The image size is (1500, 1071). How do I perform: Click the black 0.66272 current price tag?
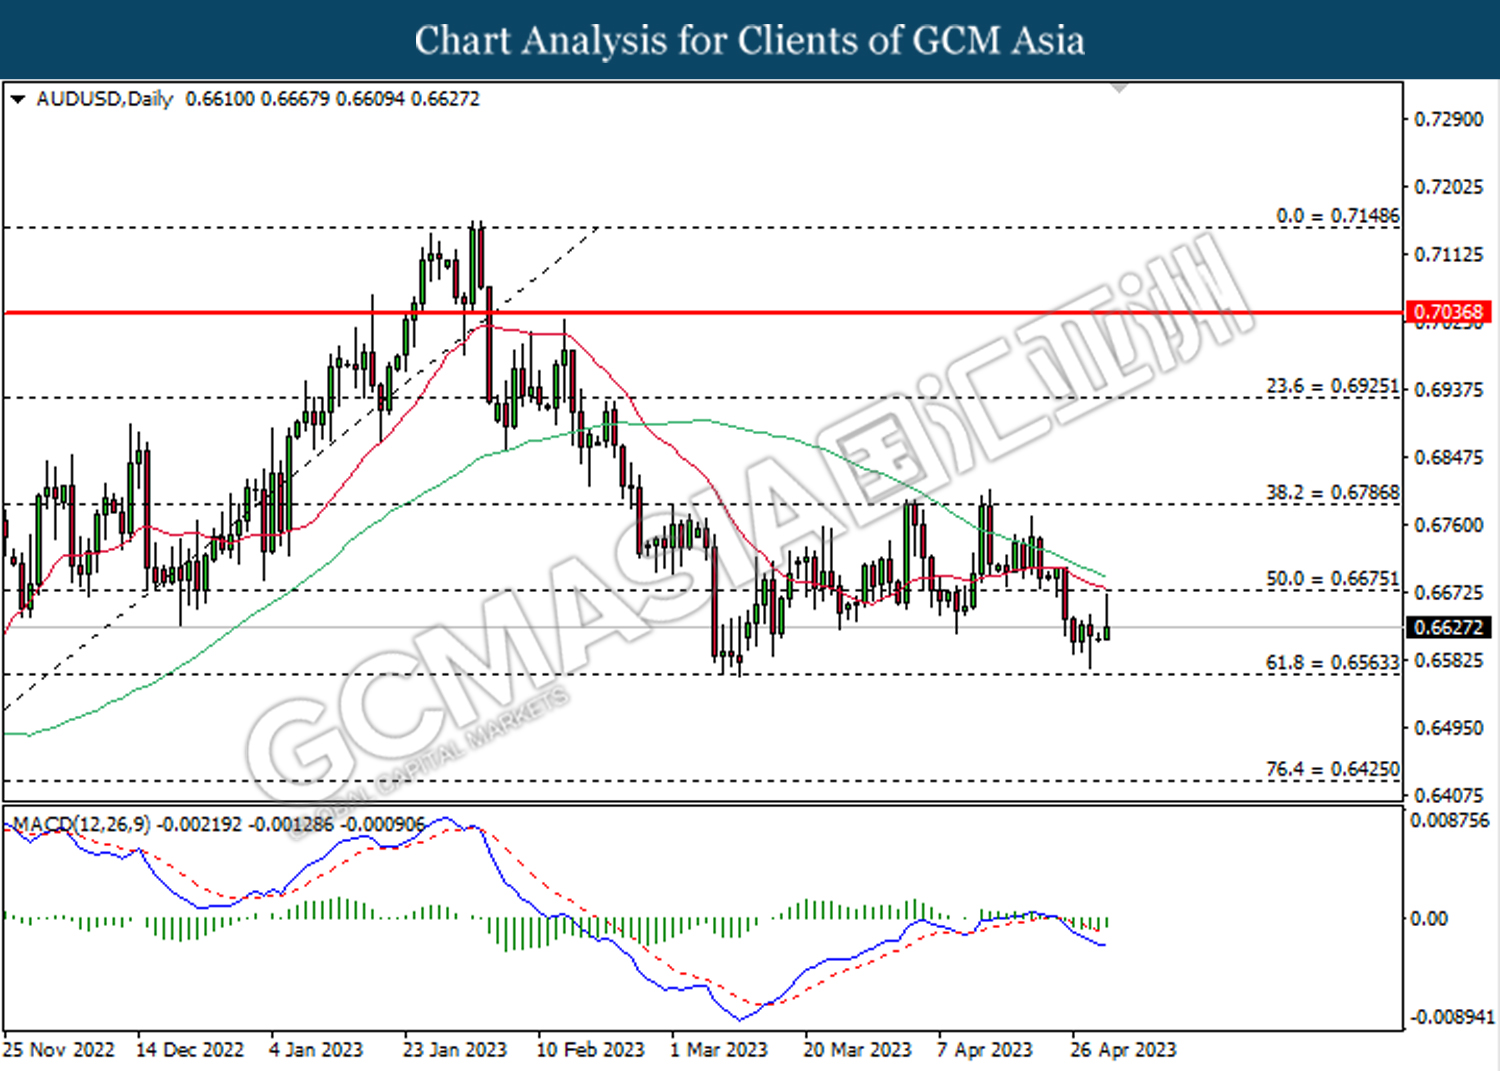coord(1448,627)
